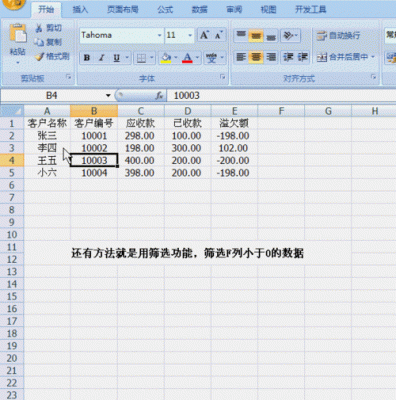Screen dimensions: 396x400
Task: Toggle bold formatting
Action: pos(87,58)
